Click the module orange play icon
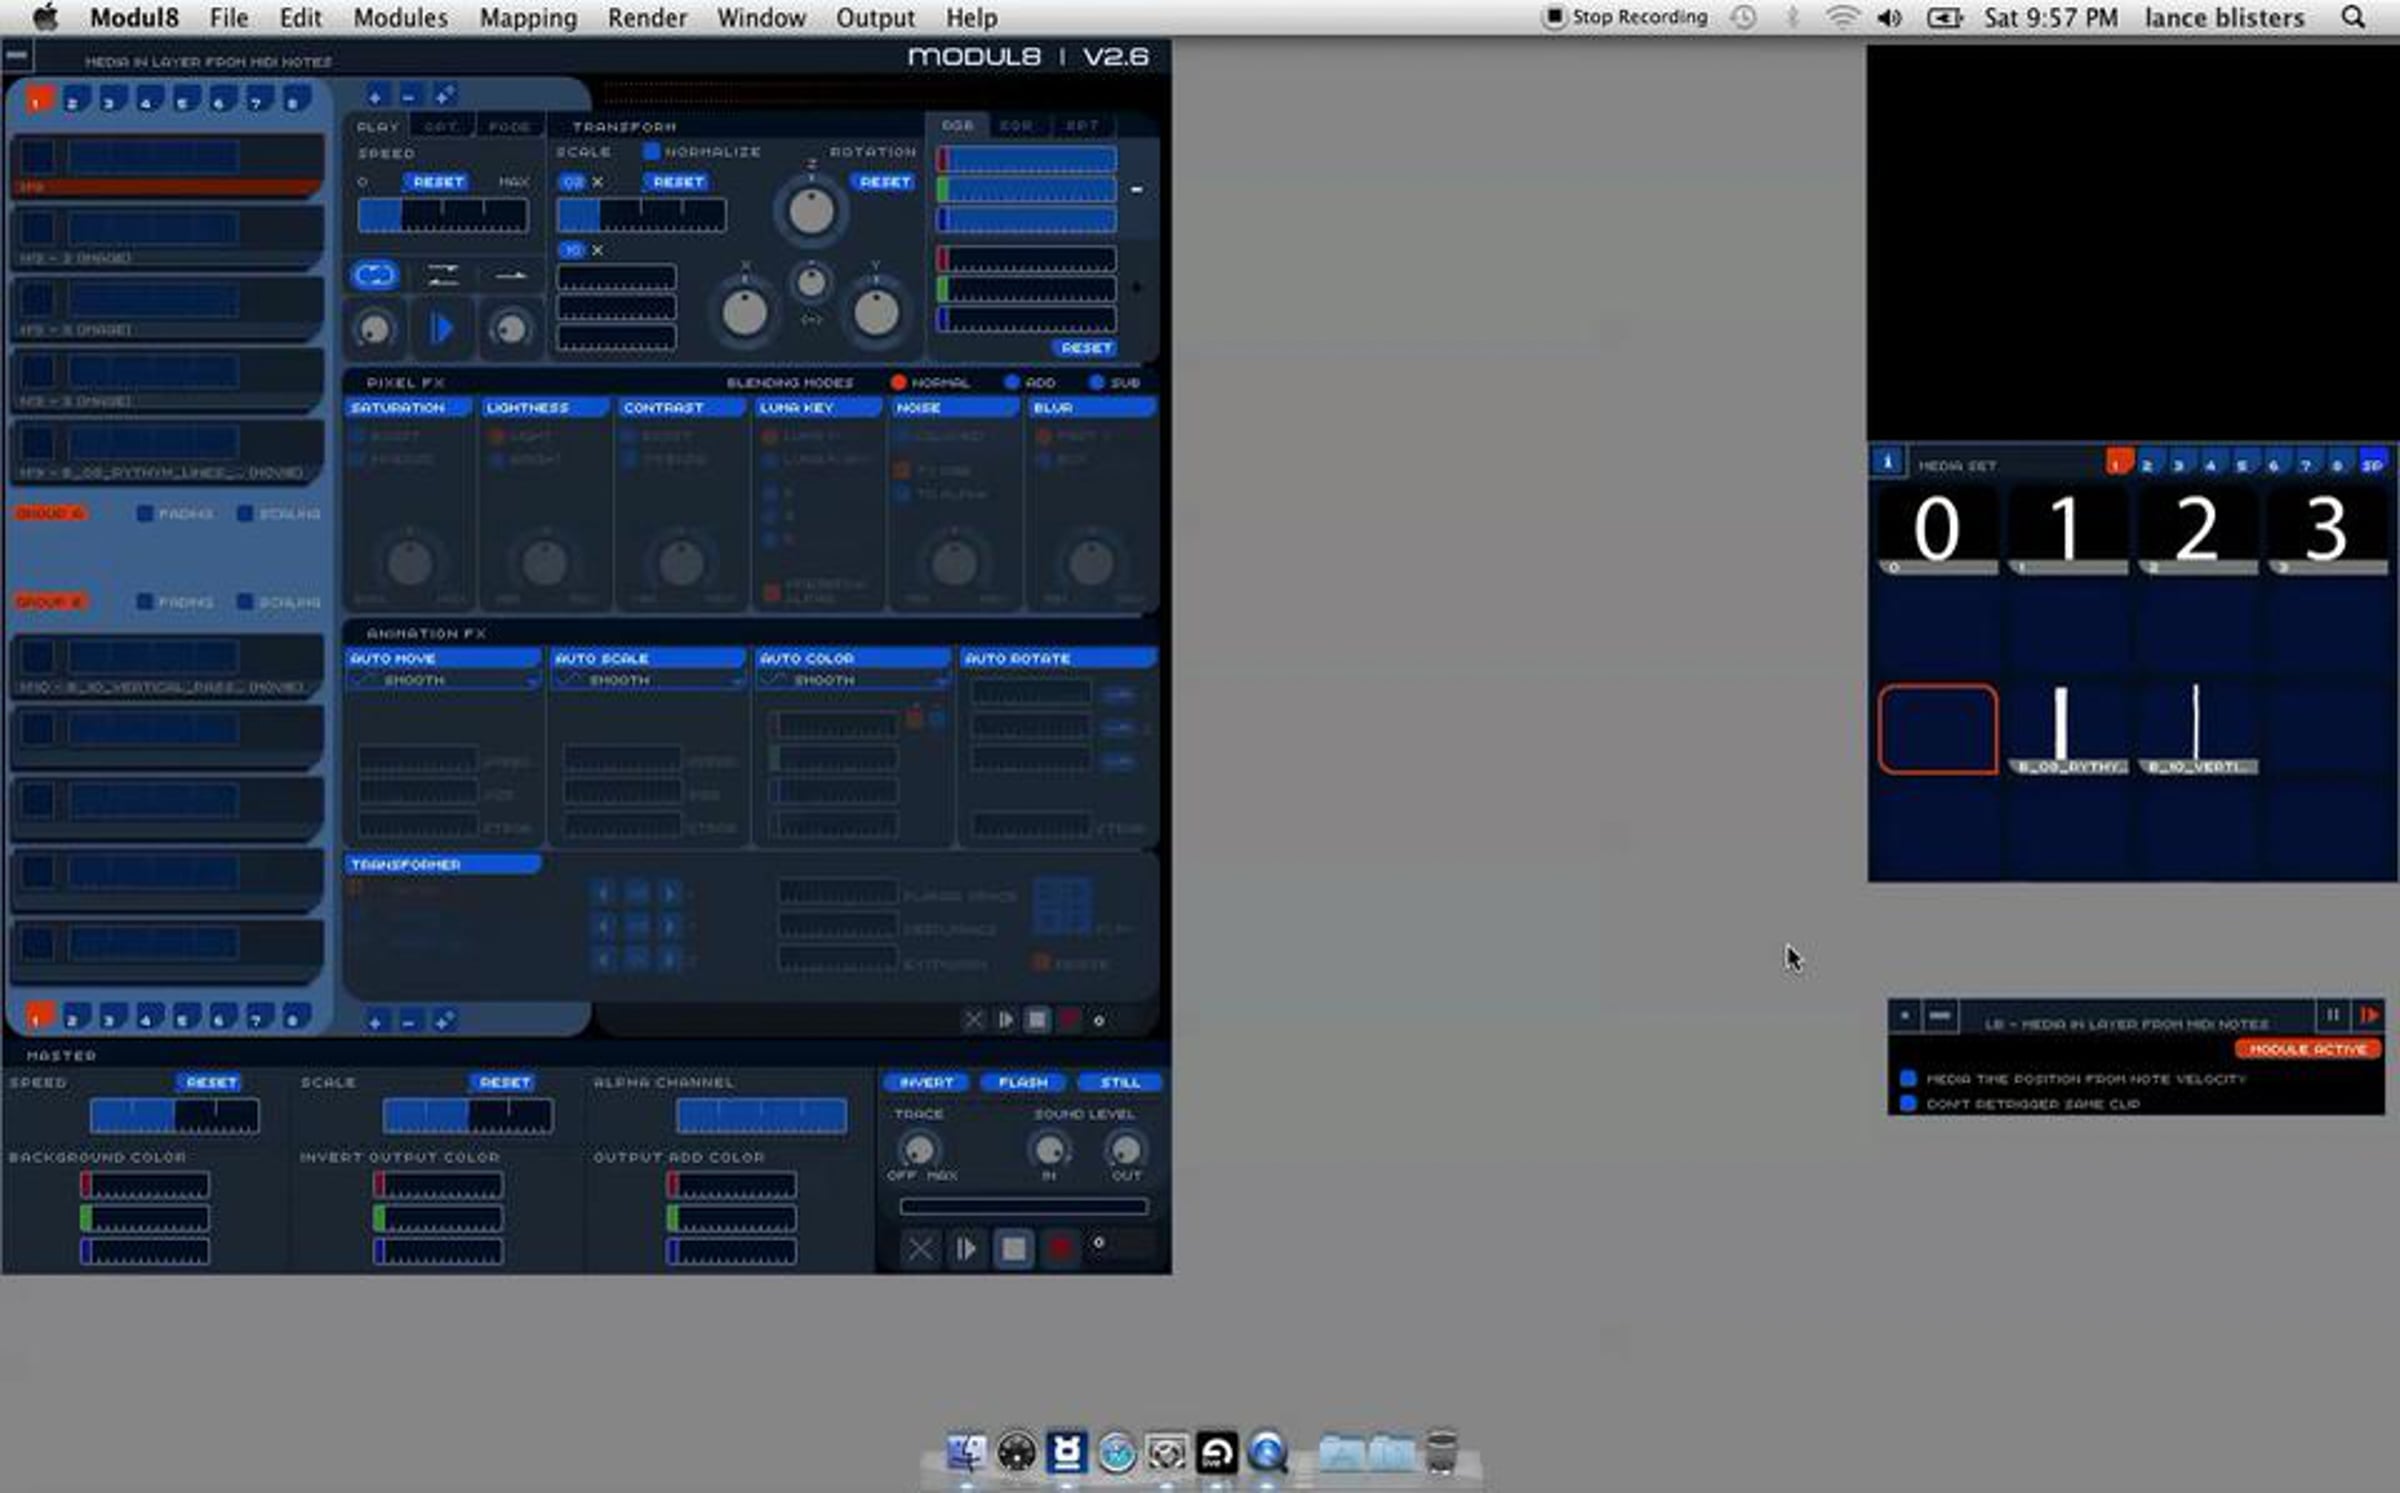2400x1493 pixels. (x=2369, y=1015)
